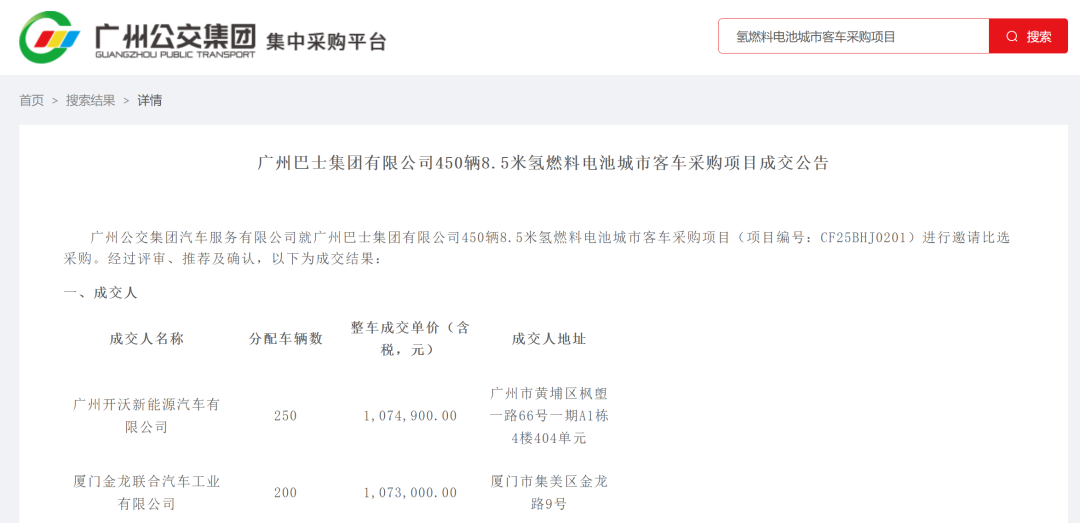1080x523 pixels.
Task: Click the 分配车辆数 column header
Action: pos(286,339)
